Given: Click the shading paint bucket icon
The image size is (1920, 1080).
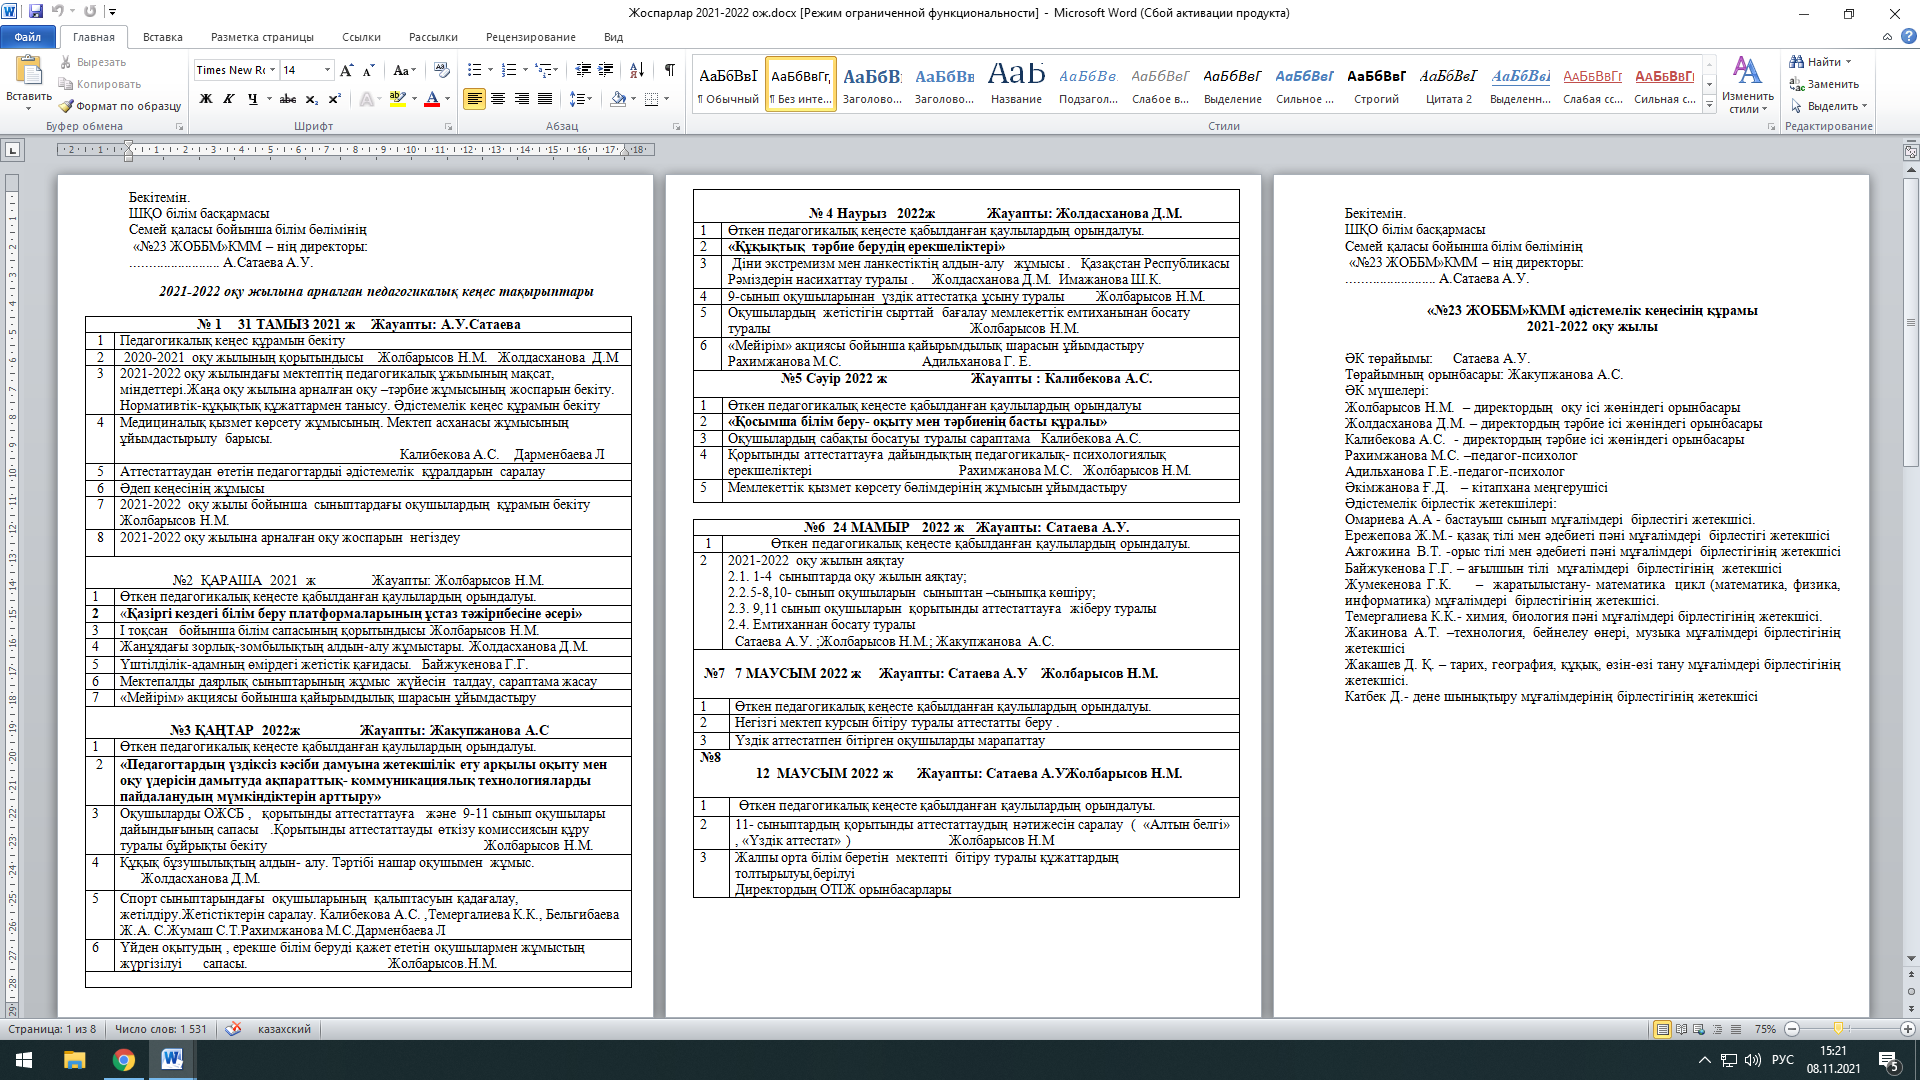Looking at the screenshot, I should [x=618, y=99].
